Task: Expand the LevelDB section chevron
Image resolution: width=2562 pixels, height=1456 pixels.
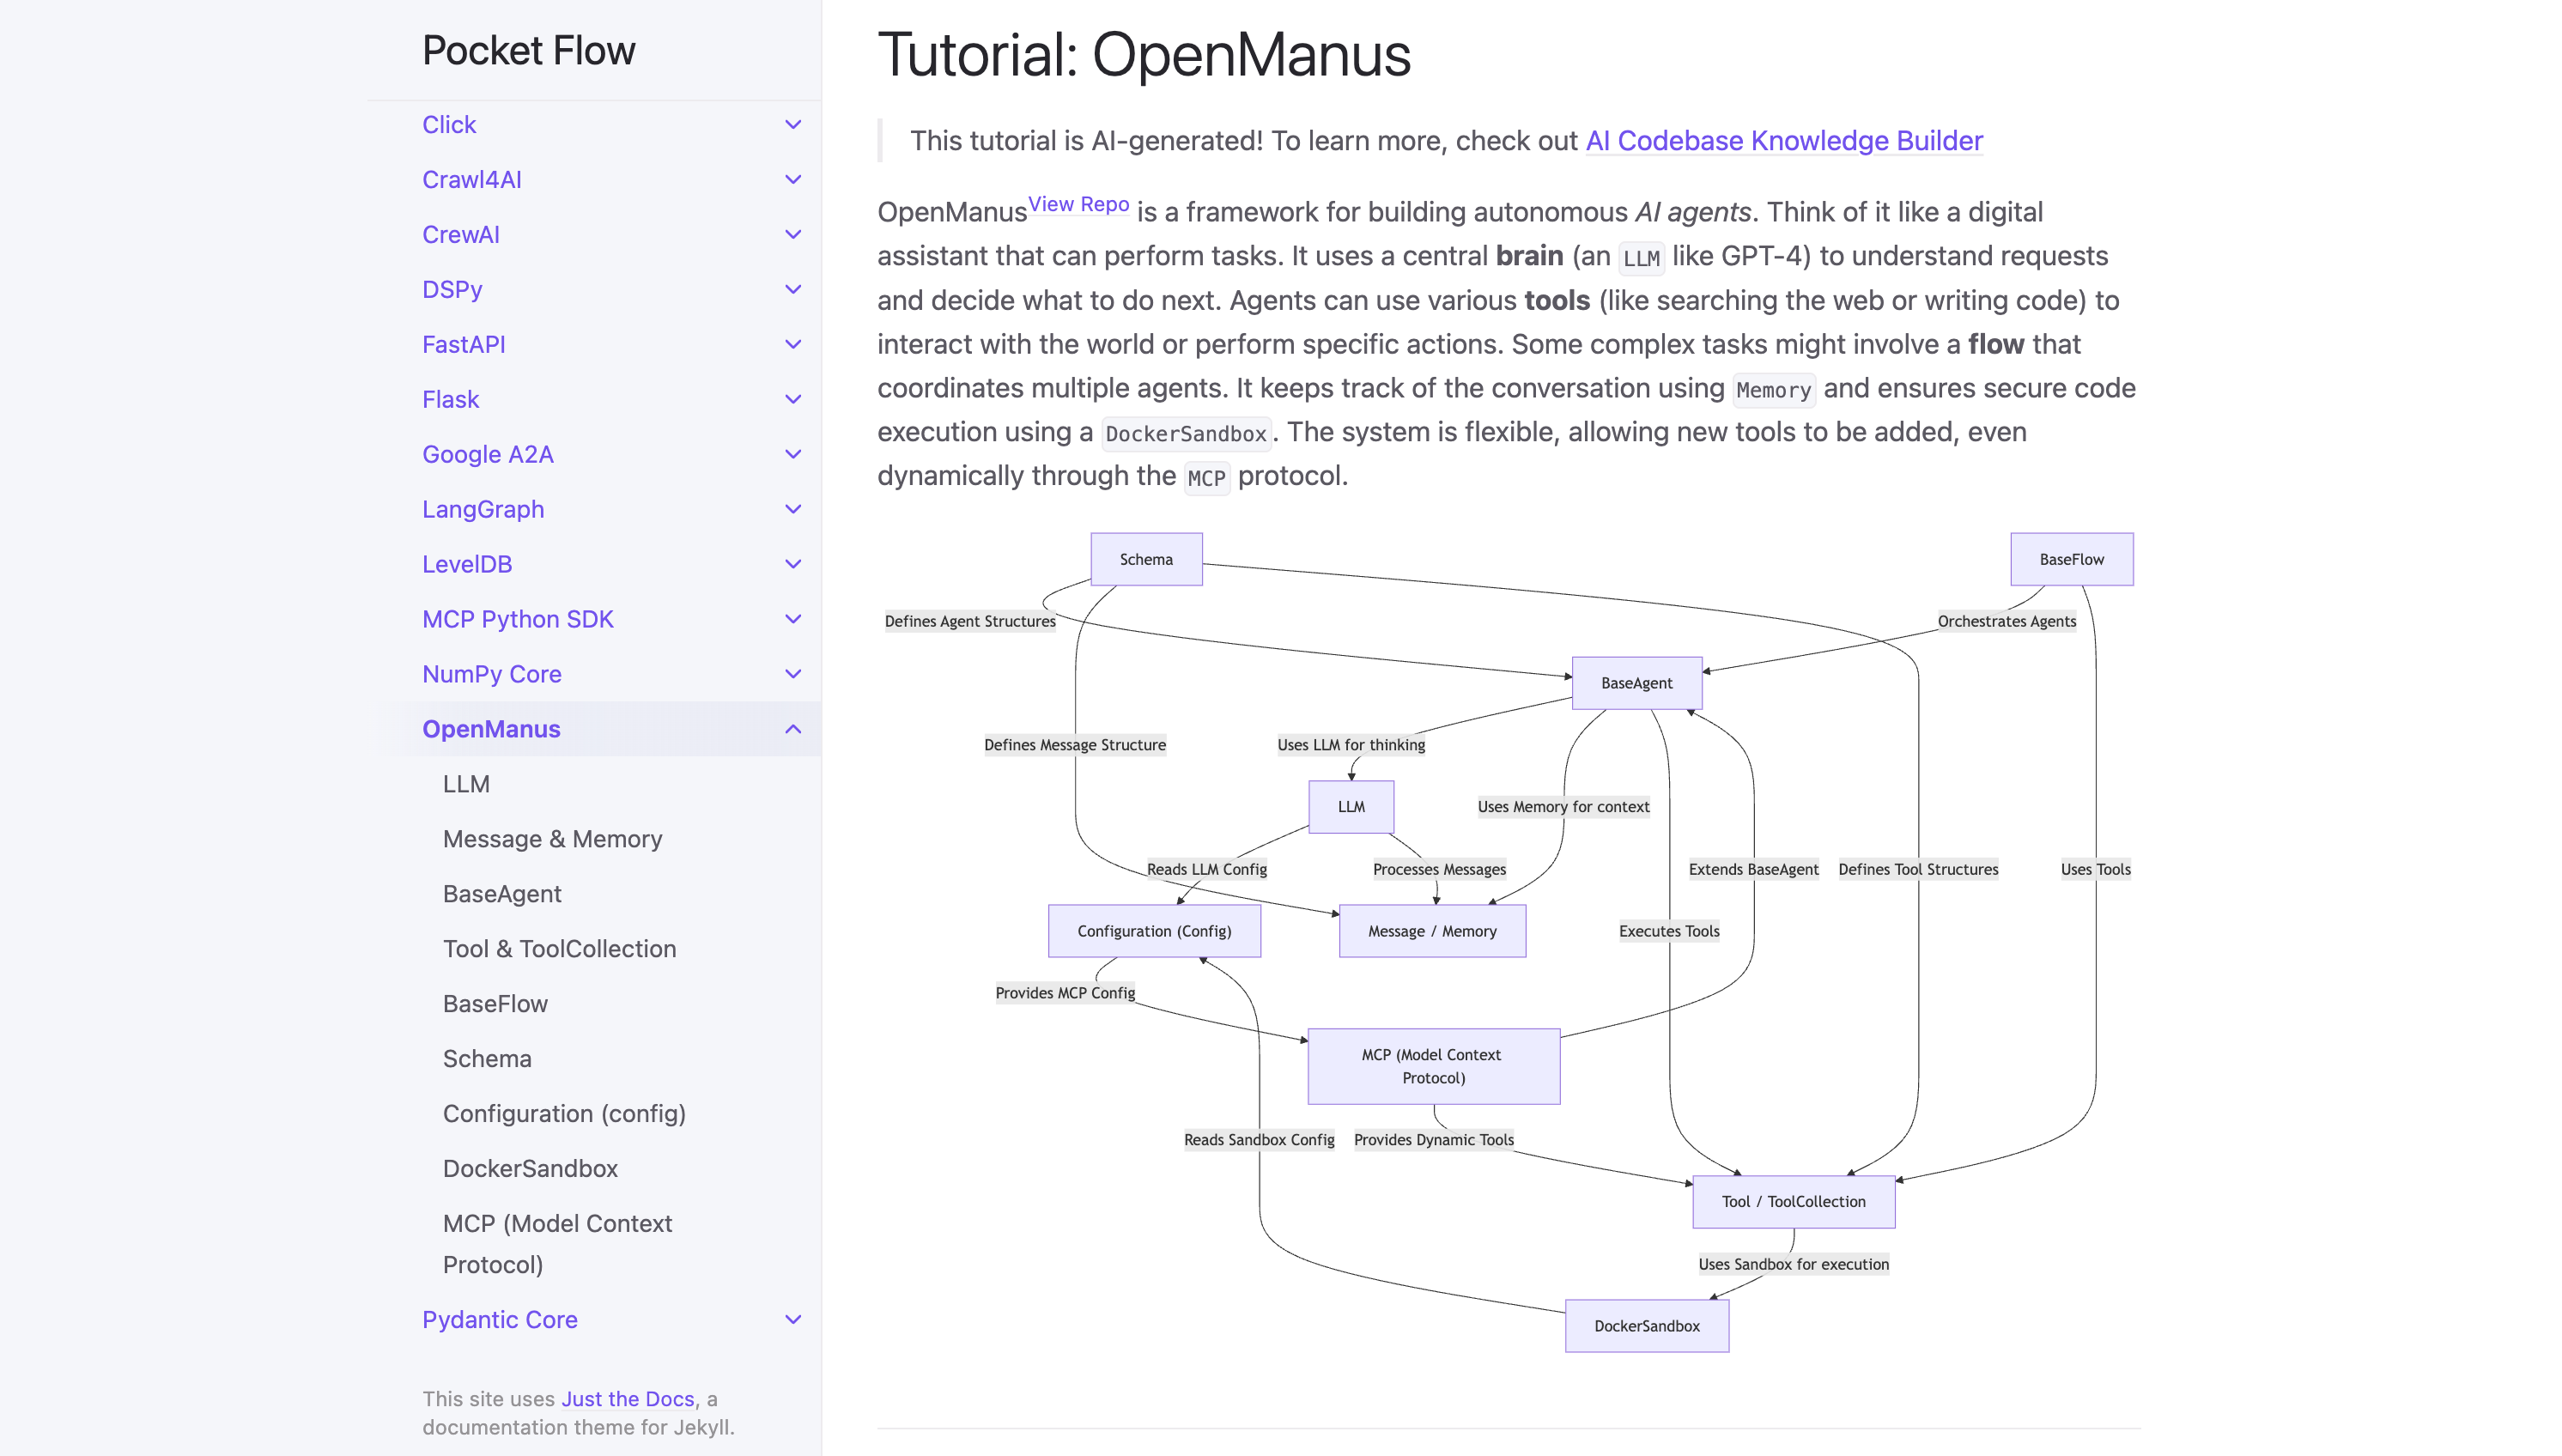Action: [x=793, y=565]
